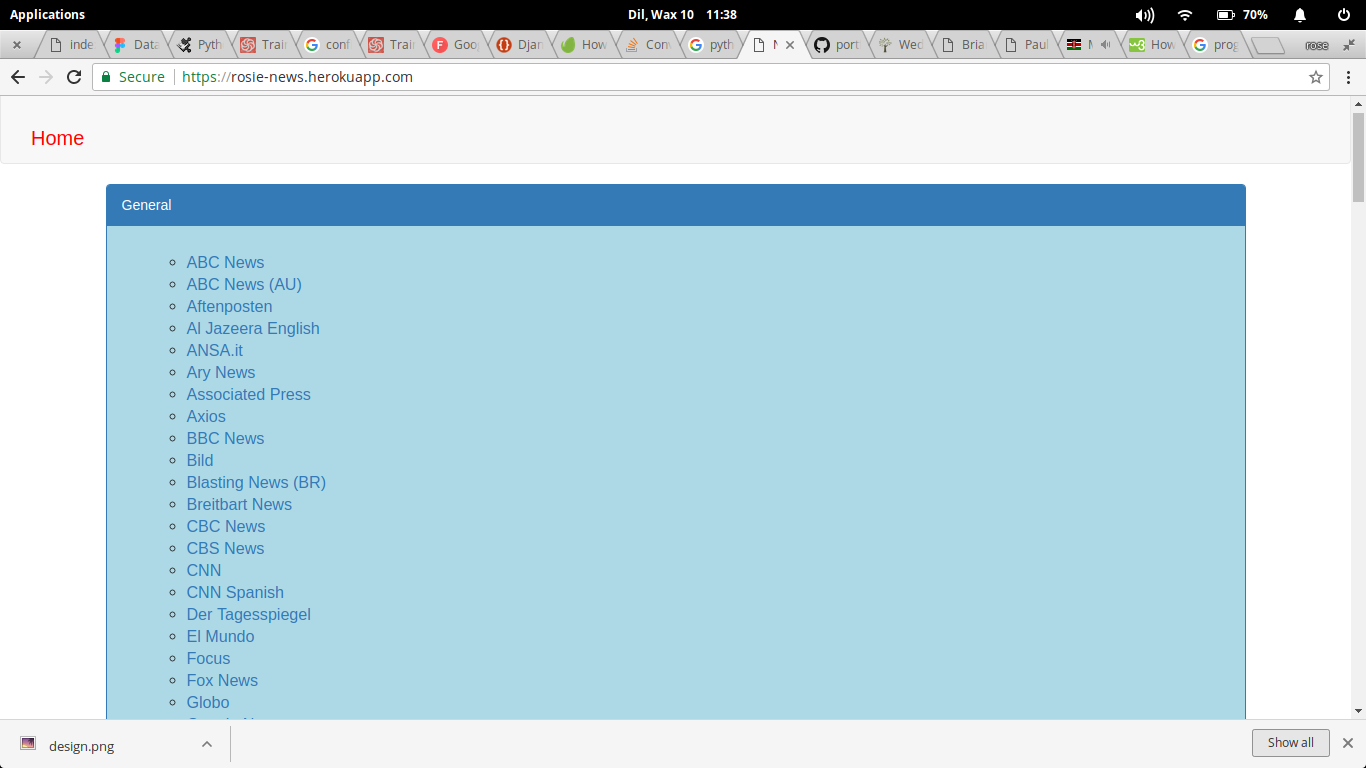Close the active rosie-news tab

click(790, 45)
